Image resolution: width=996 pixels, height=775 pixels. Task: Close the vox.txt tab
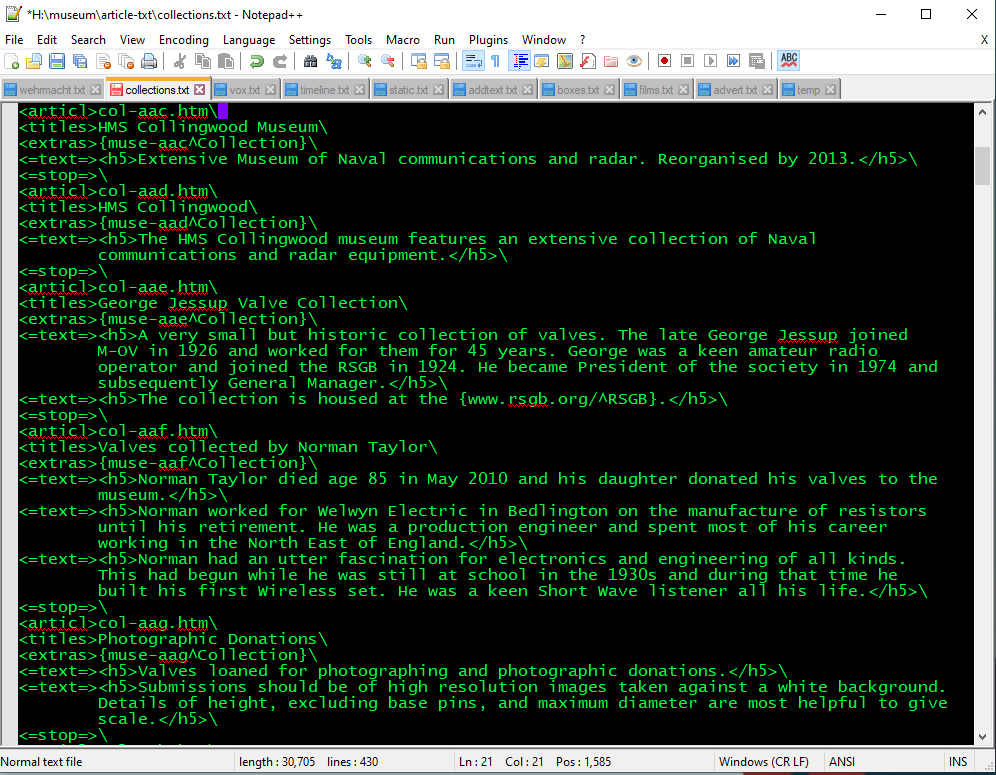pos(271,90)
